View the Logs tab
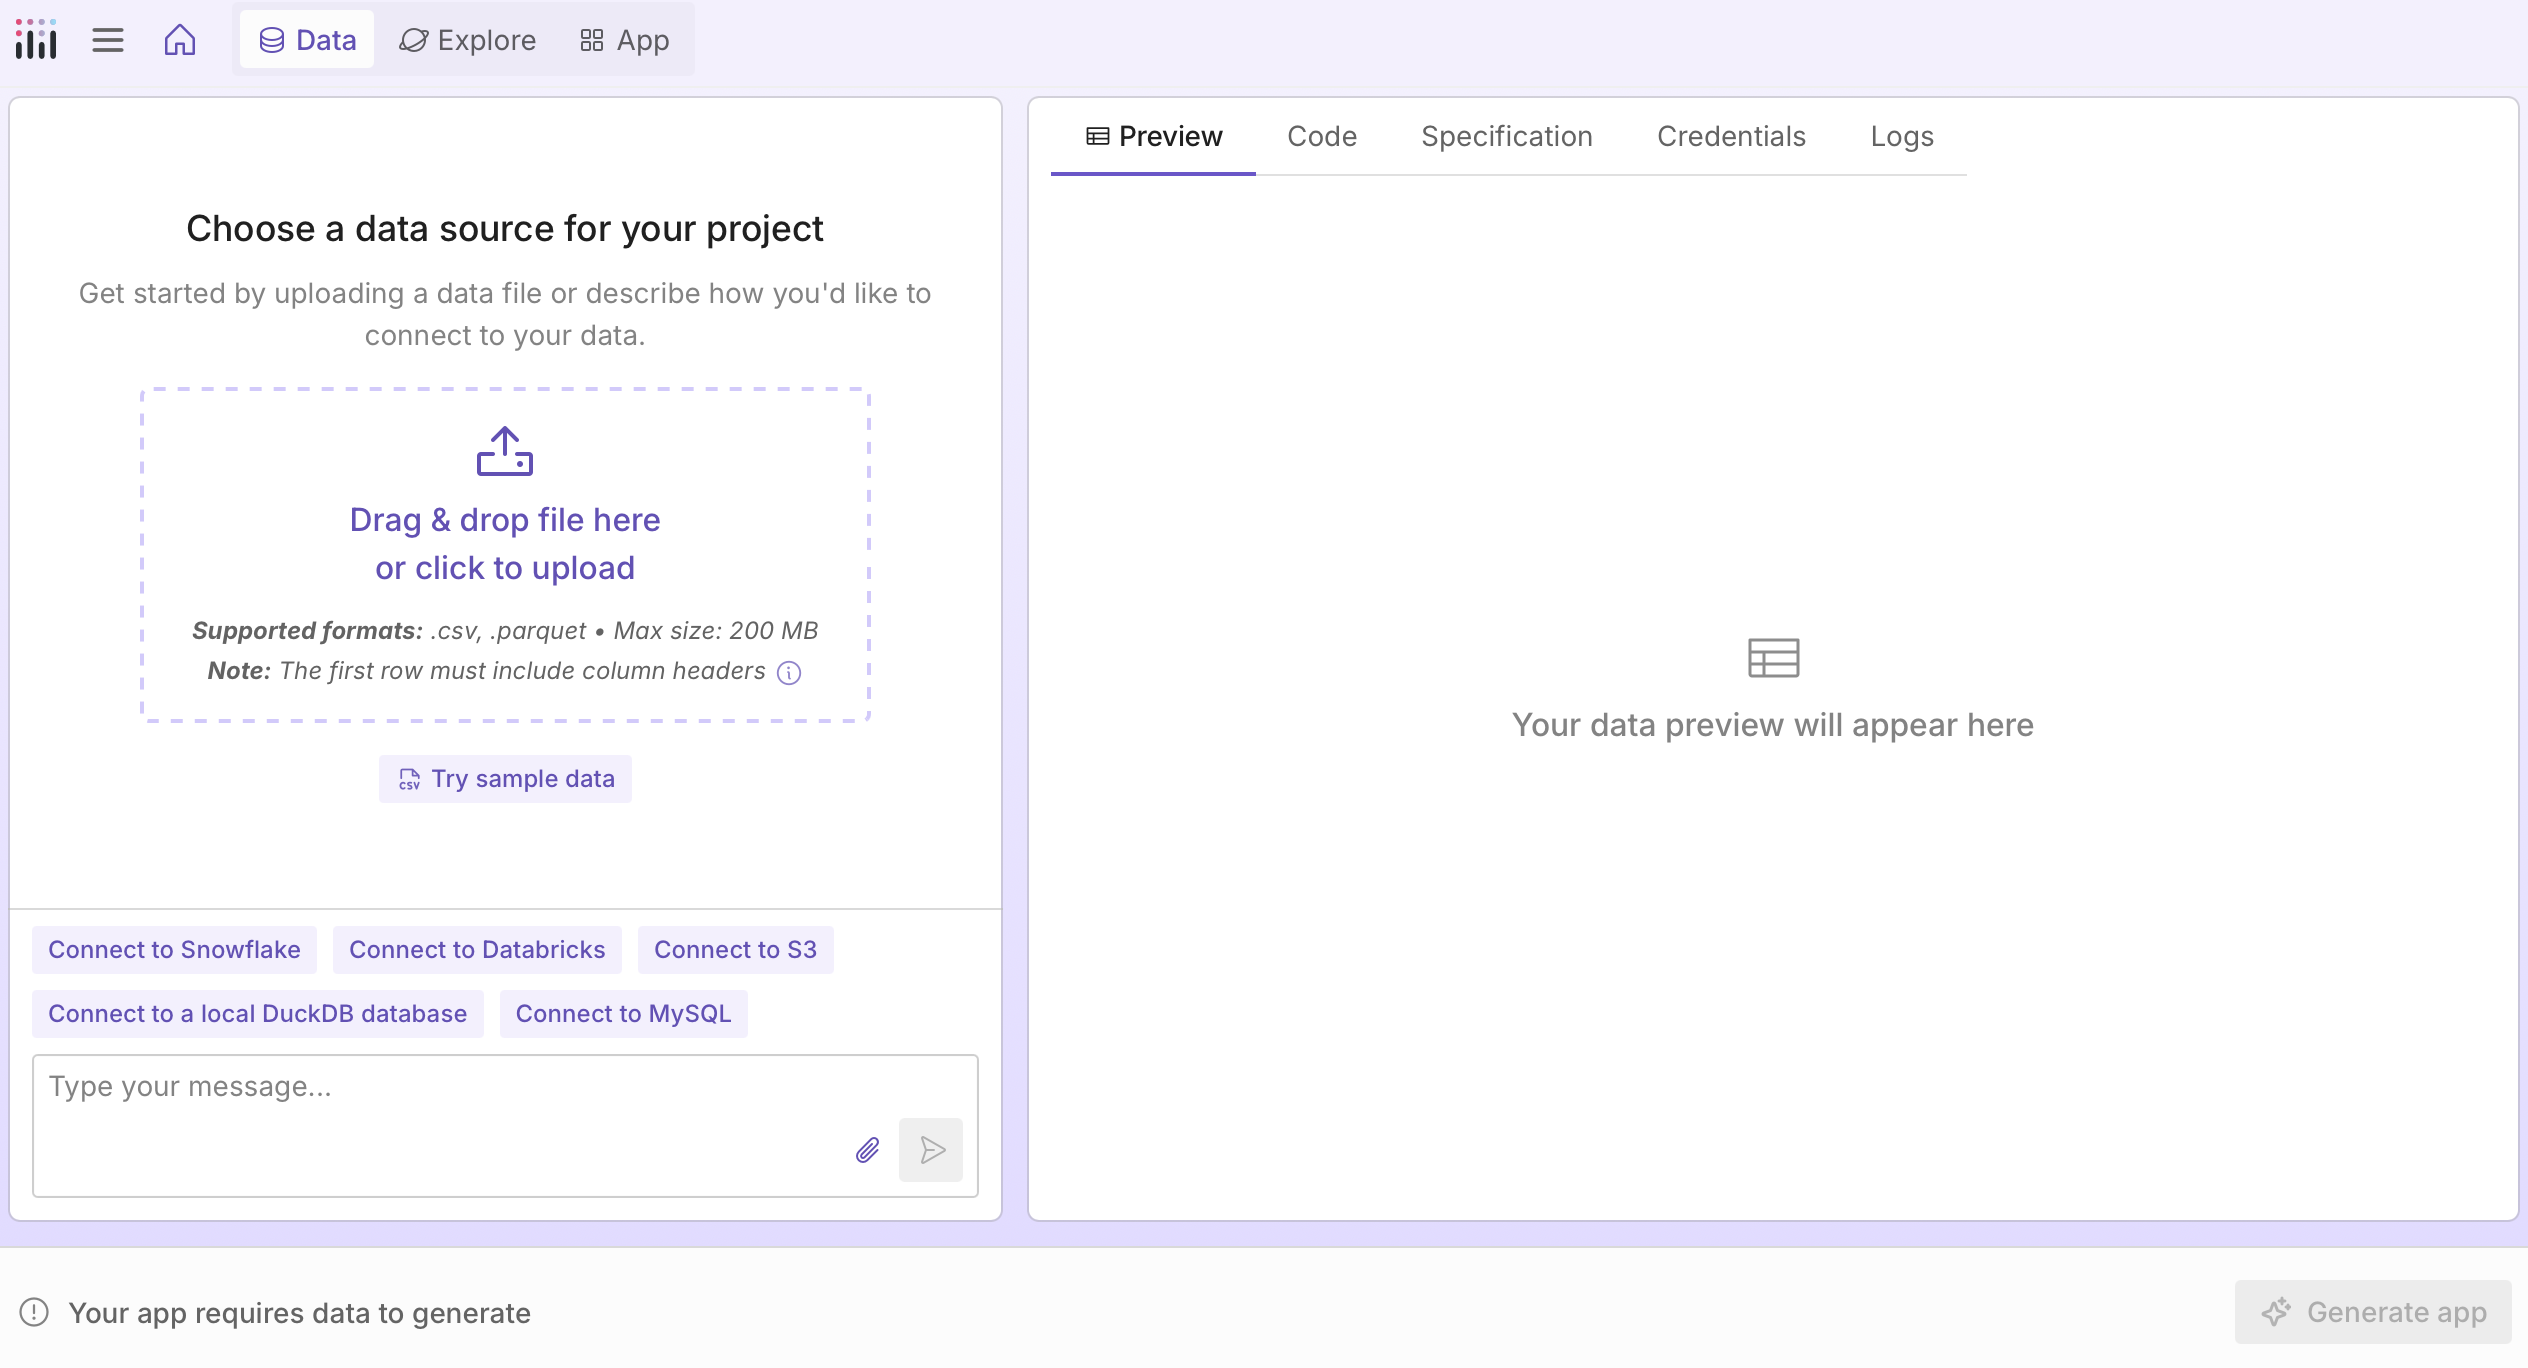 click(1901, 136)
